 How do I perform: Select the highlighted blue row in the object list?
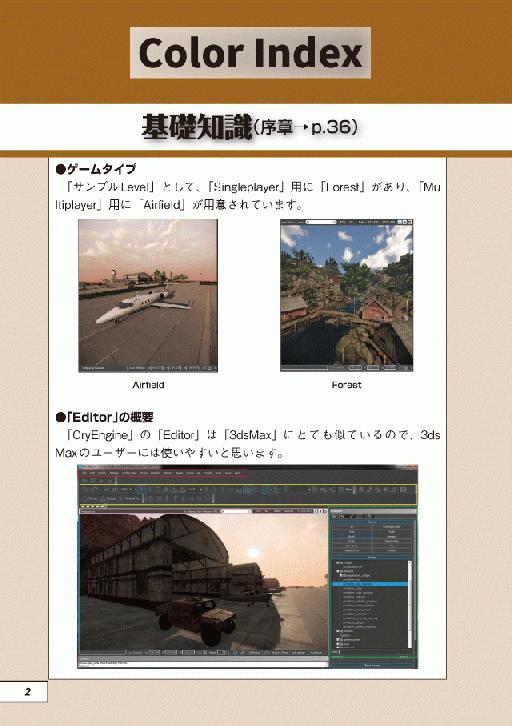coord(370,584)
